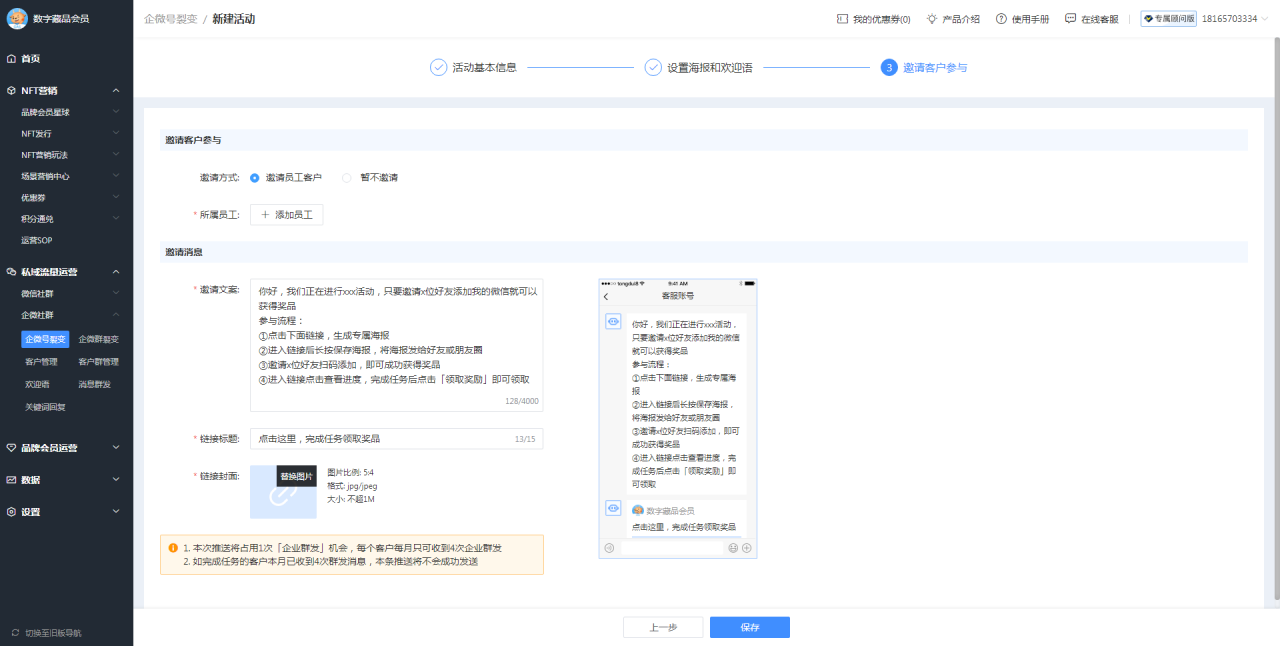1280x646 pixels.
Task: Click the 保存 save button
Action: (x=749, y=627)
